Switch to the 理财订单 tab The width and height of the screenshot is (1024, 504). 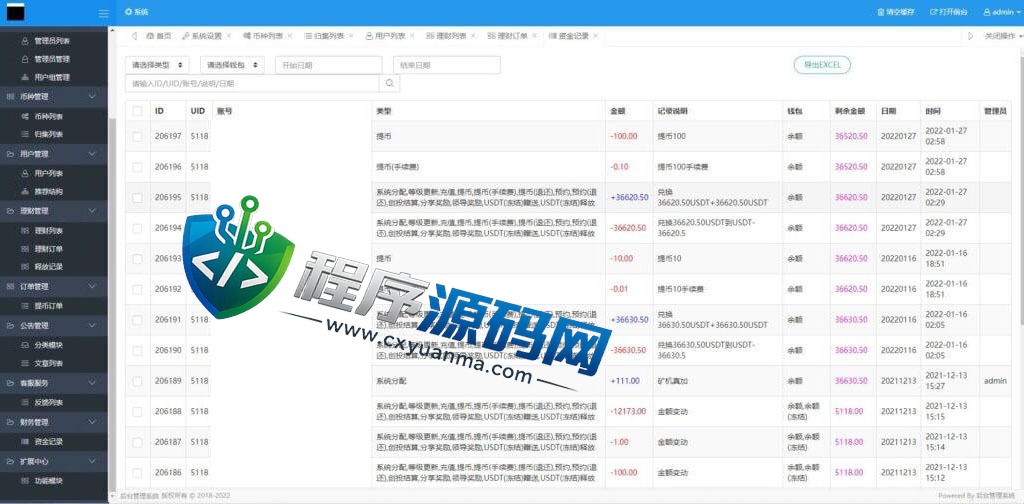(511, 36)
